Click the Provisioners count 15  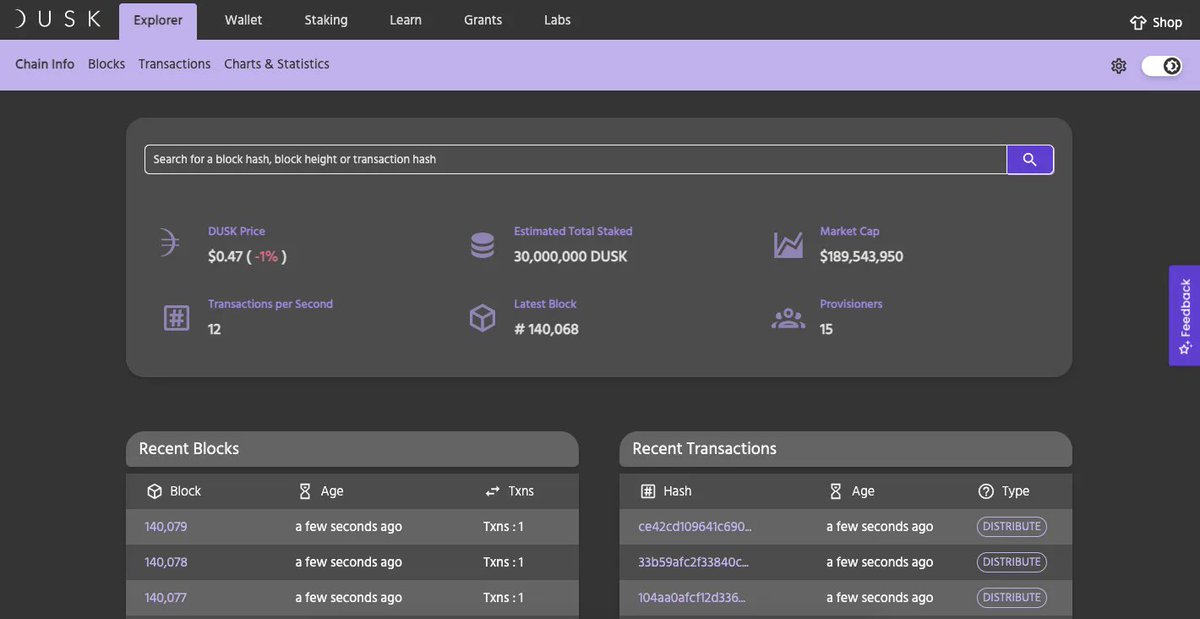click(x=826, y=330)
